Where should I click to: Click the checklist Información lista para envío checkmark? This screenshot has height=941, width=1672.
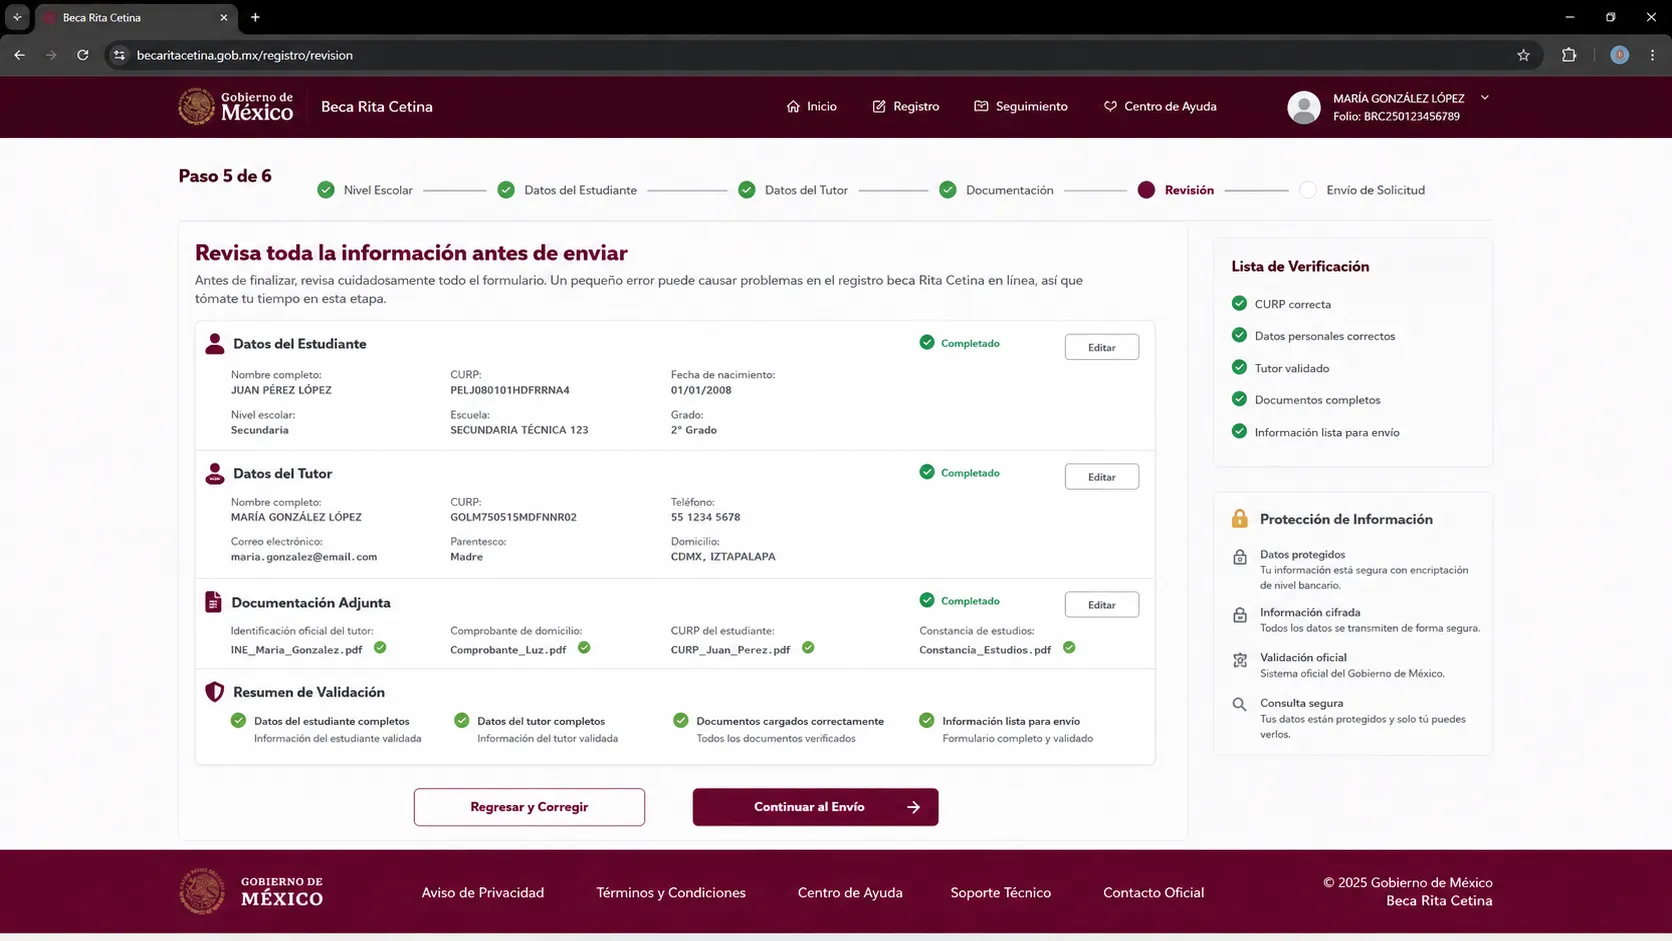pyautogui.click(x=1240, y=431)
